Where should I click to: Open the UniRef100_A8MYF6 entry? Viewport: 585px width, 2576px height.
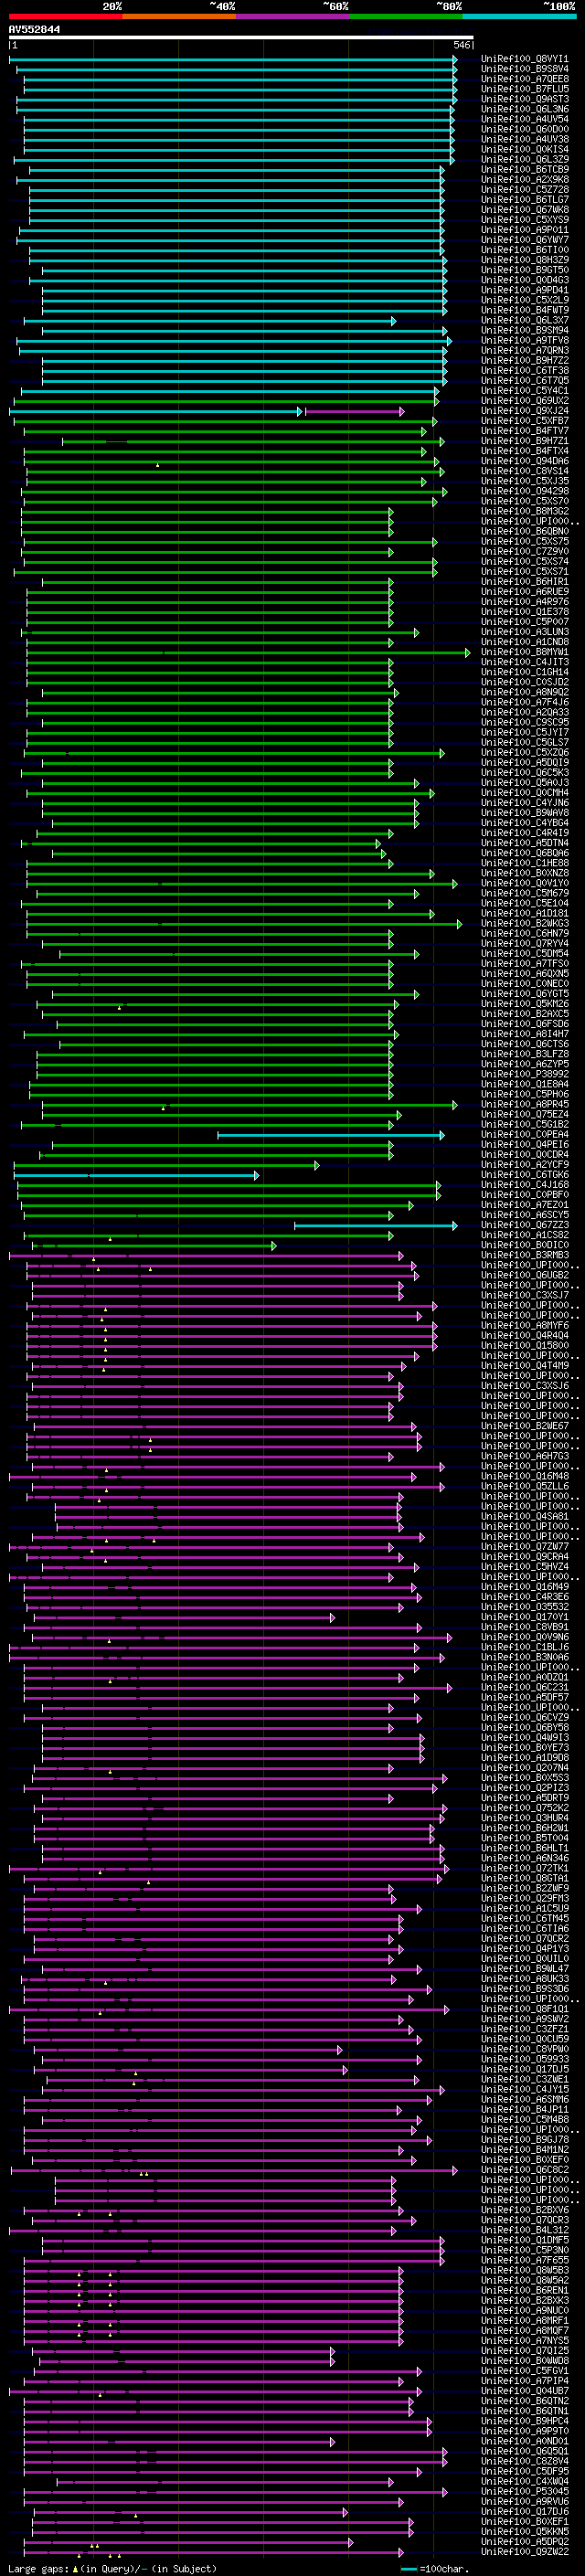(525, 1325)
